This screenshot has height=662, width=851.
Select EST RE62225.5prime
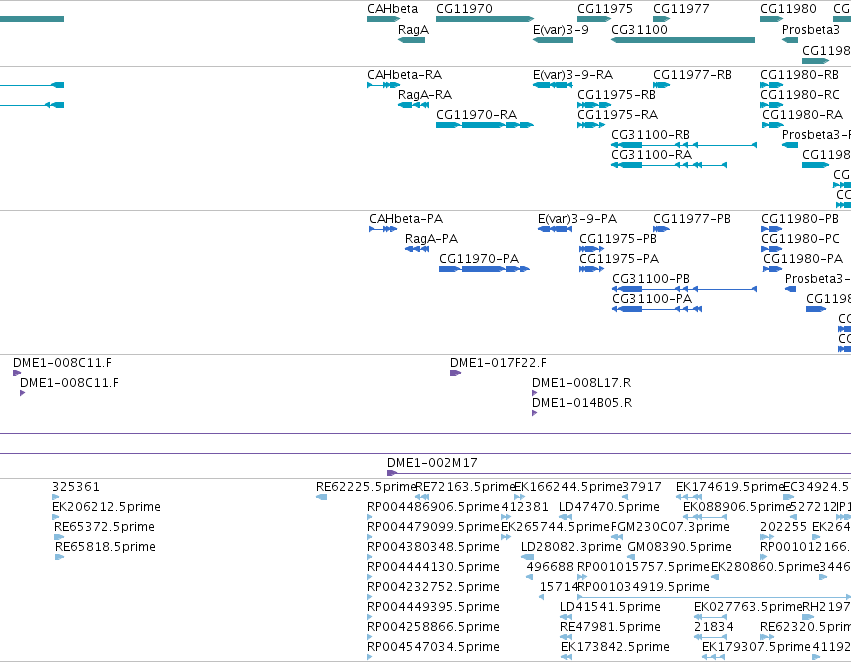(x=321, y=497)
